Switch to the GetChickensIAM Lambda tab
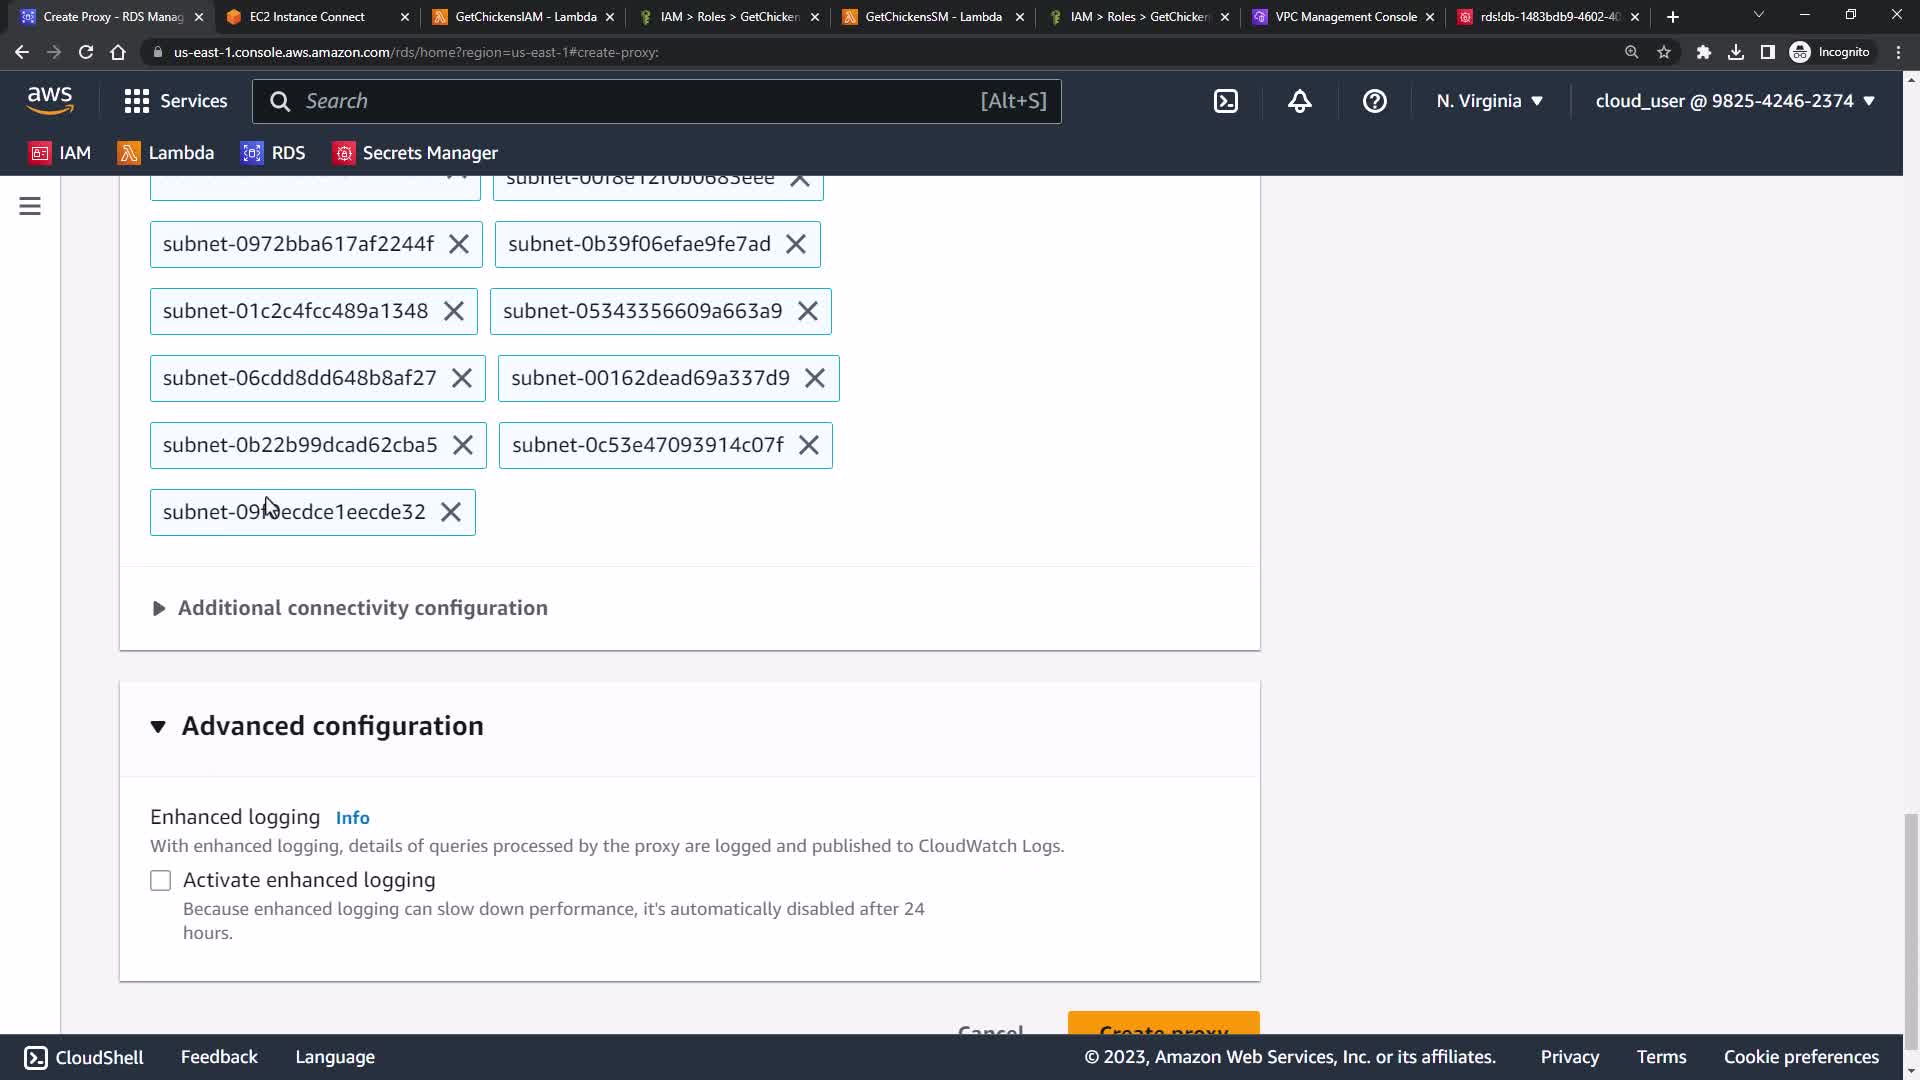The image size is (1920, 1080). point(524,17)
